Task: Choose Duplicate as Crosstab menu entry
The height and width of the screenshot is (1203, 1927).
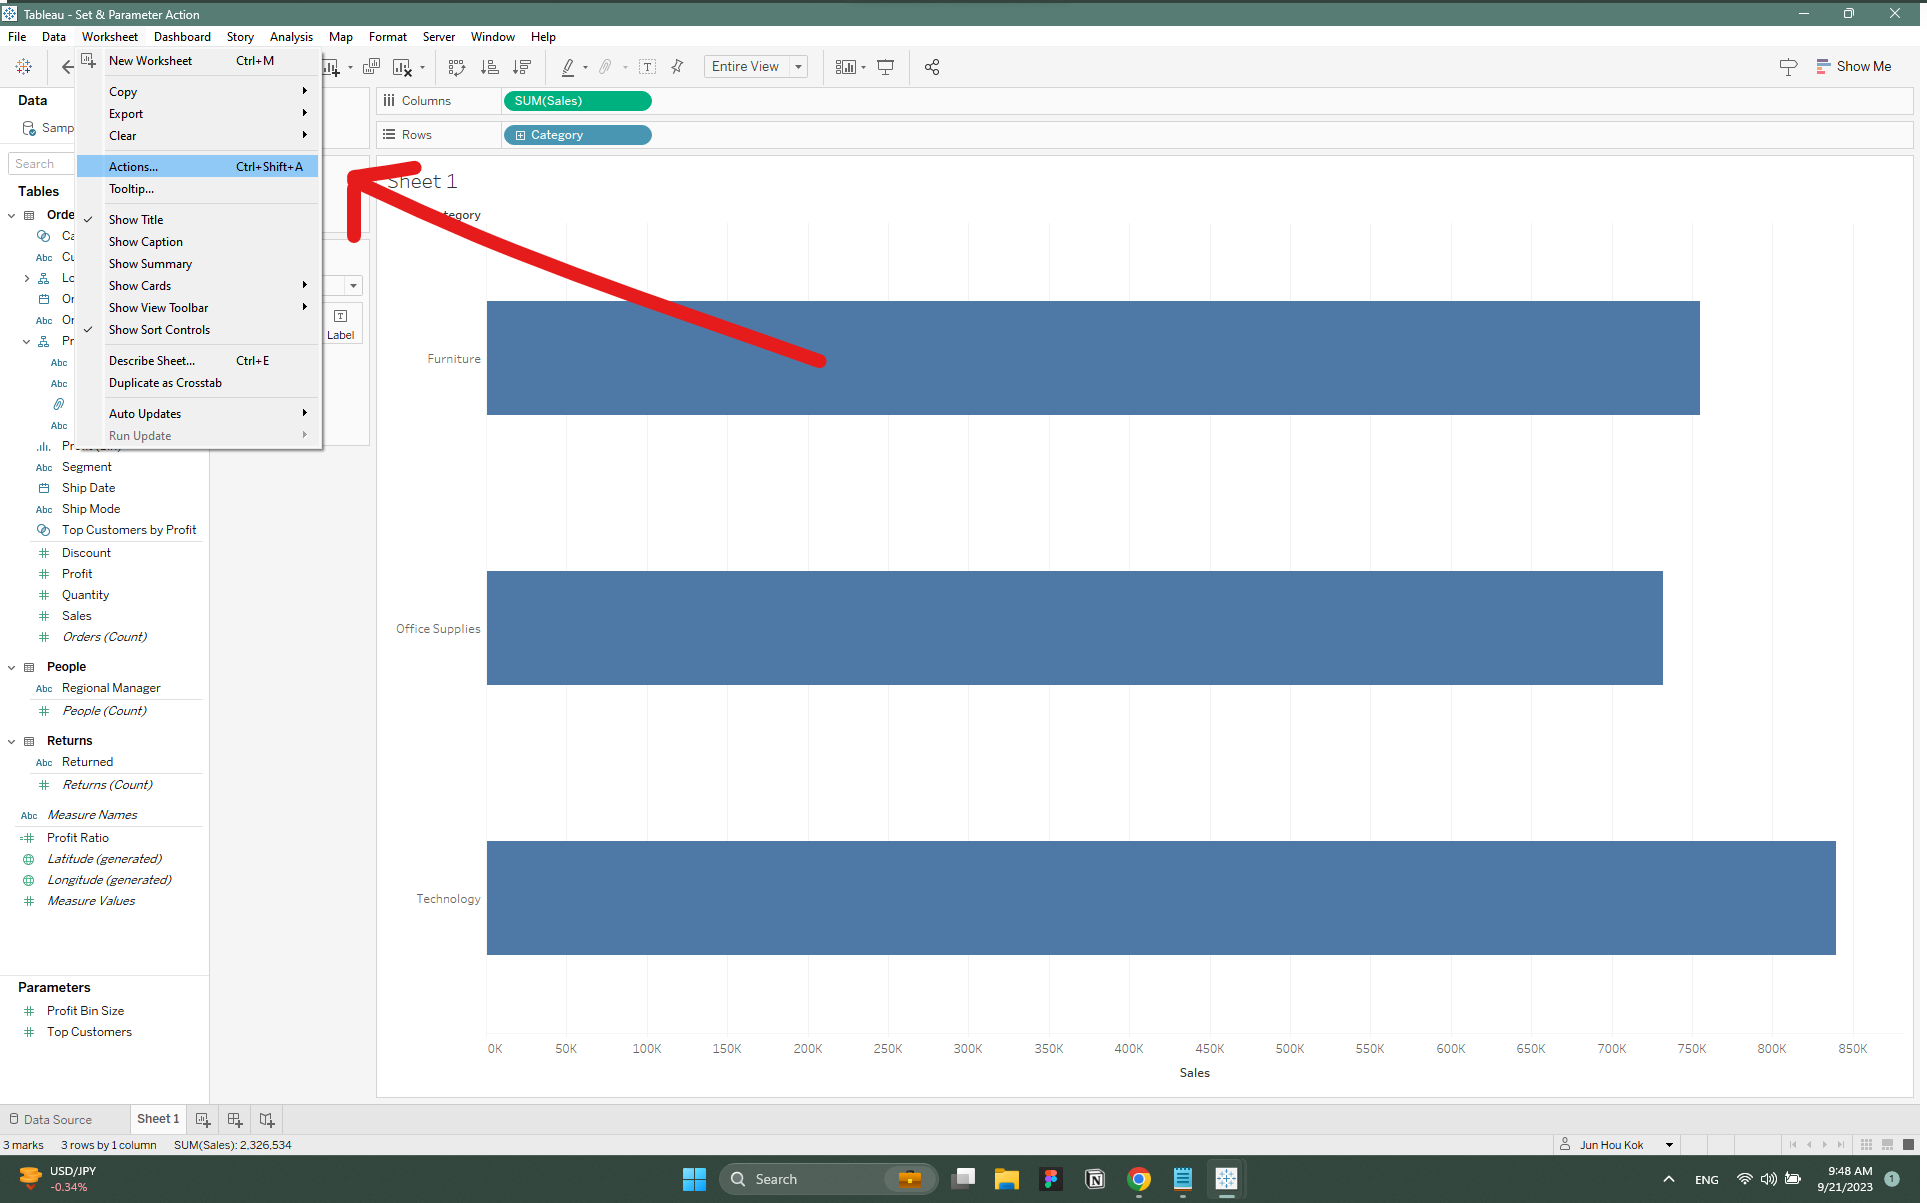Action: [198, 383]
